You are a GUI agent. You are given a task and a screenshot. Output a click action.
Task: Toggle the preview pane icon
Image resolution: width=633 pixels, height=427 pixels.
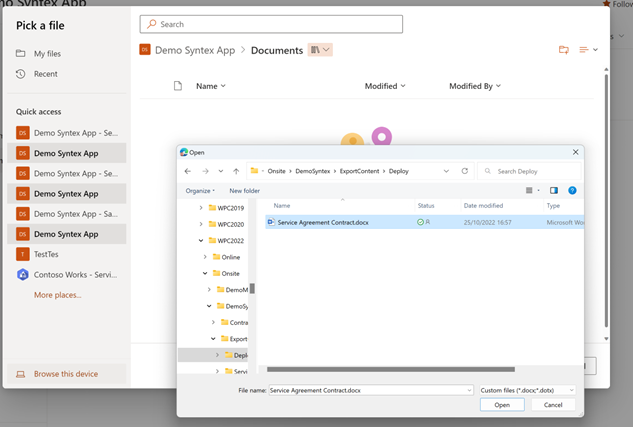tap(553, 190)
